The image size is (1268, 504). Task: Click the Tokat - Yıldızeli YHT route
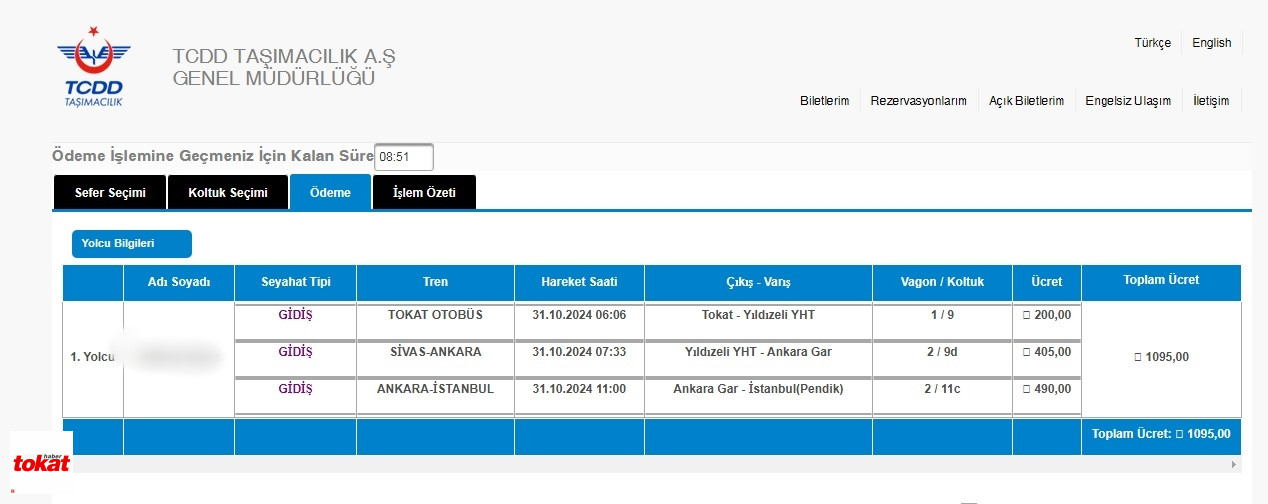(758, 315)
